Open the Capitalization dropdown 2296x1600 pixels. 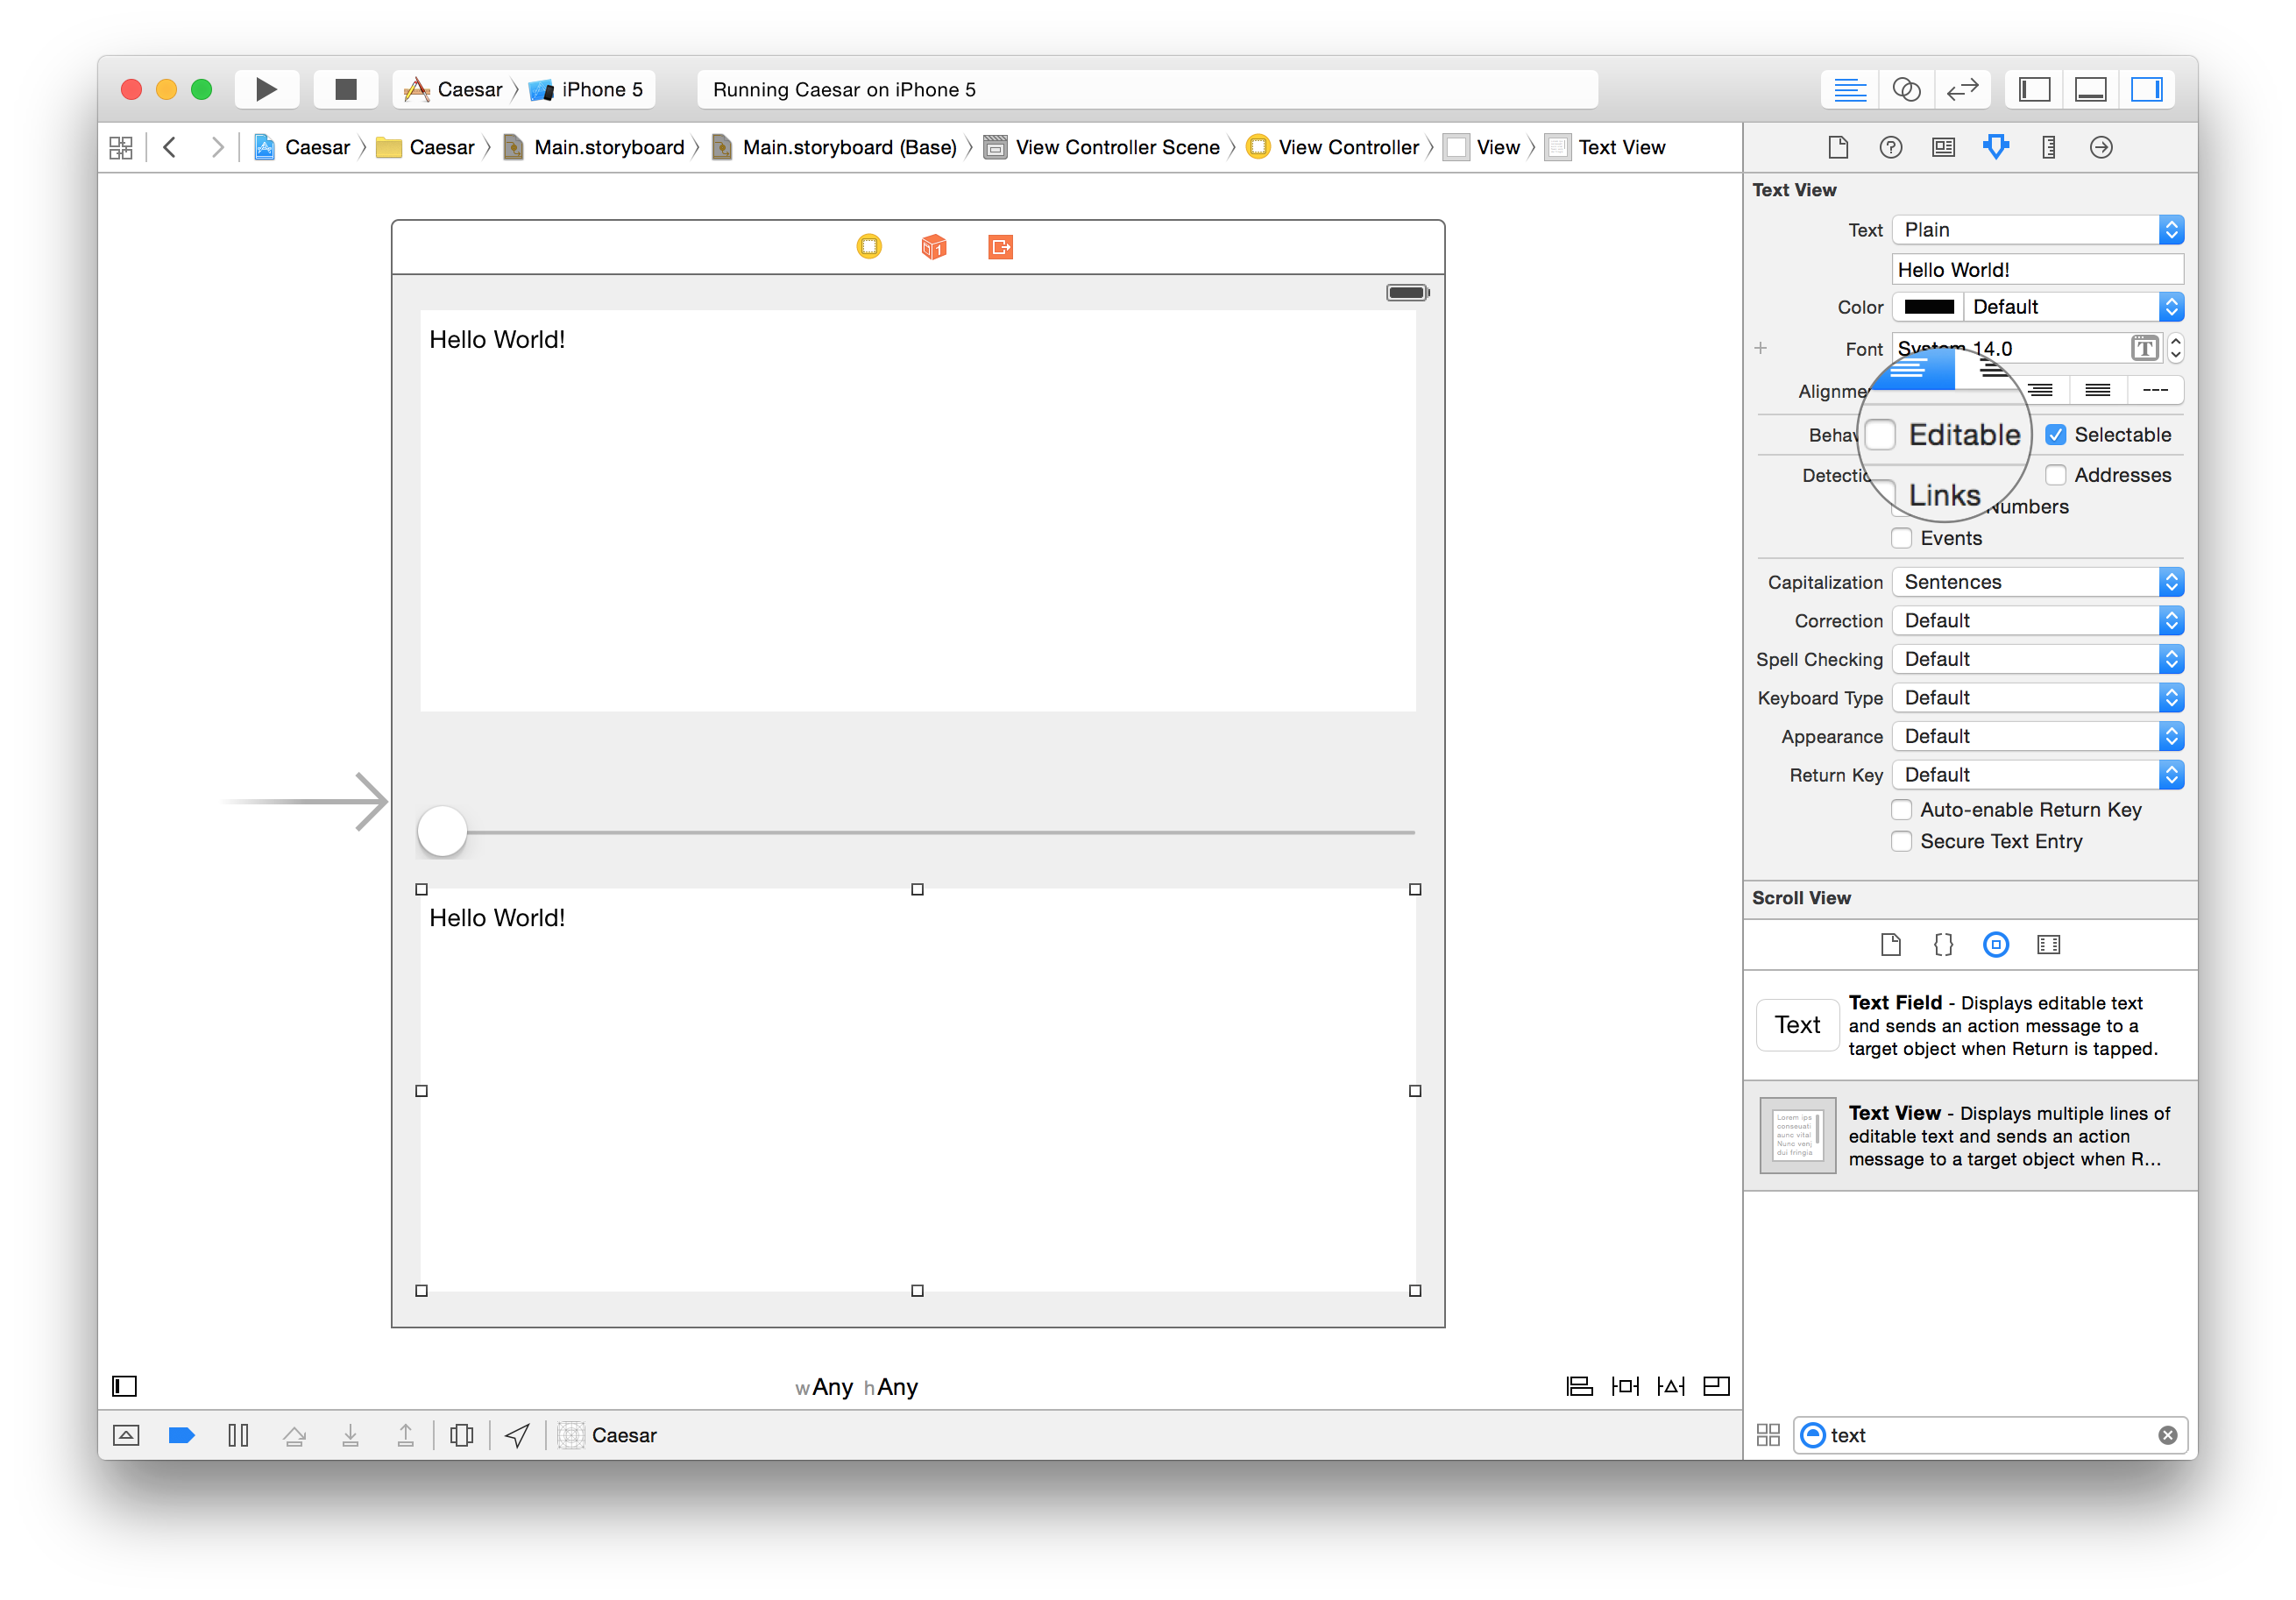[x=2038, y=582]
